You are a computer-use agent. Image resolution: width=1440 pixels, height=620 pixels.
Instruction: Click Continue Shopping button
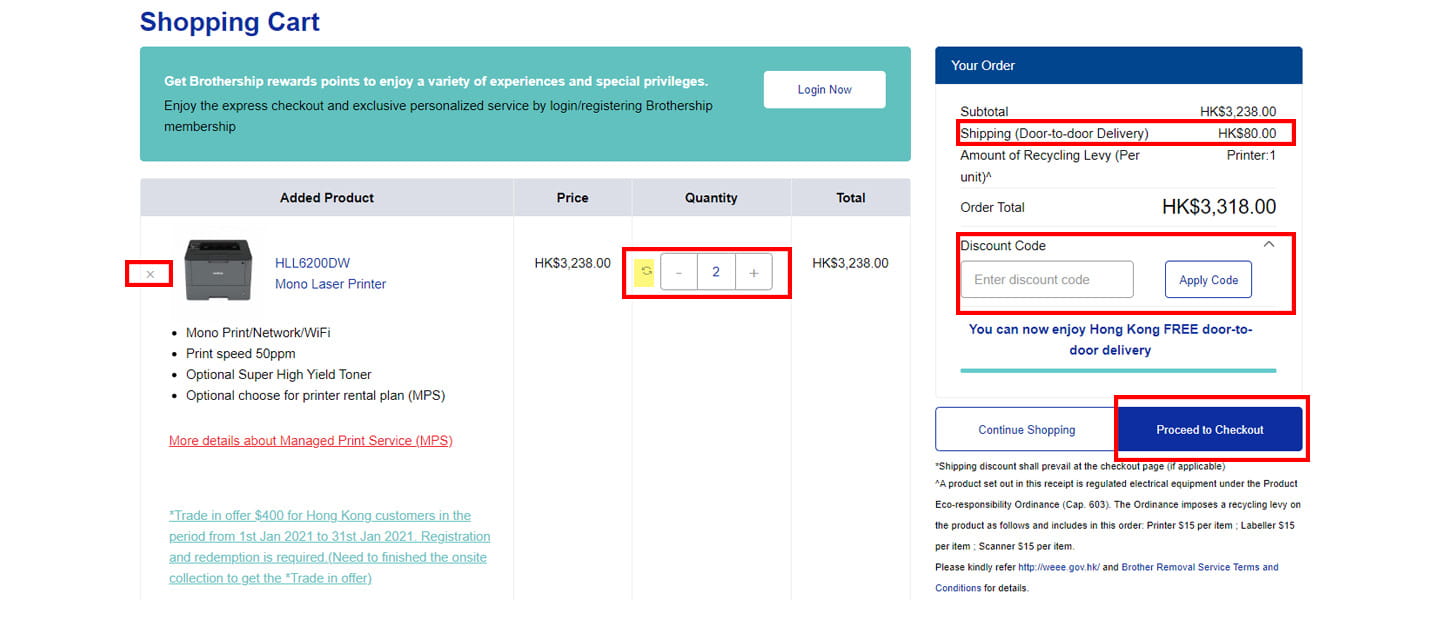[x=1026, y=429]
